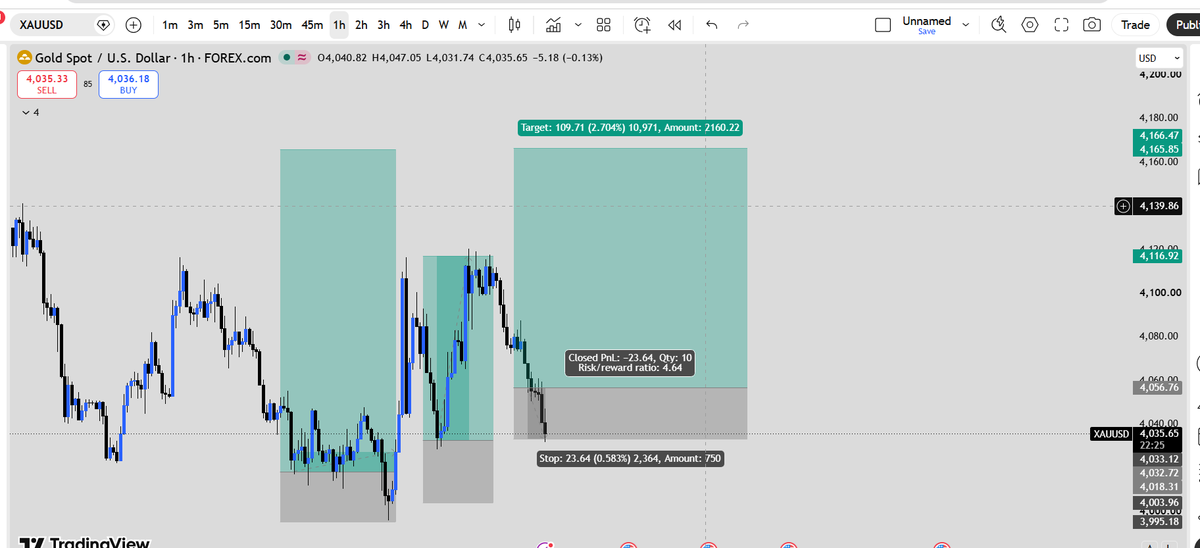
Task: Click the green market status dot
Action: point(287,58)
